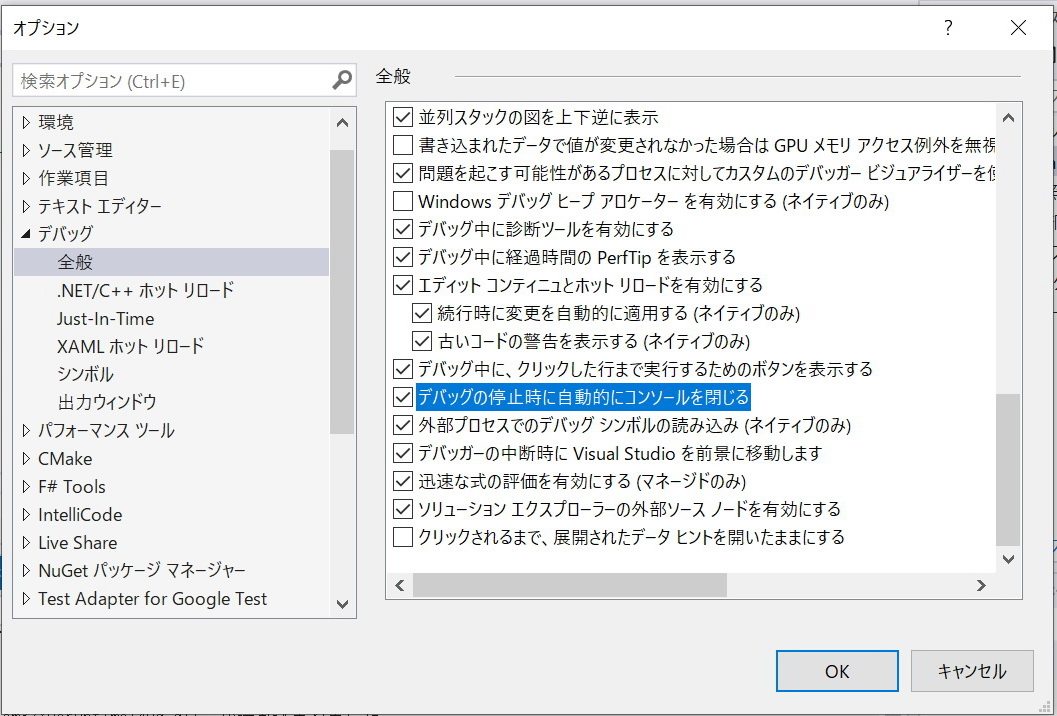Expand the 環境 tree node
This screenshot has width=1057, height=716.
click(26, 123)
